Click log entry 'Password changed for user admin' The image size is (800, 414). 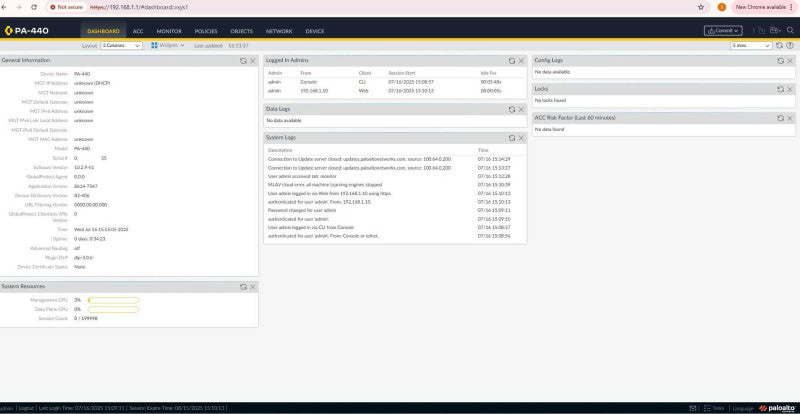click(x=302, y=210)
